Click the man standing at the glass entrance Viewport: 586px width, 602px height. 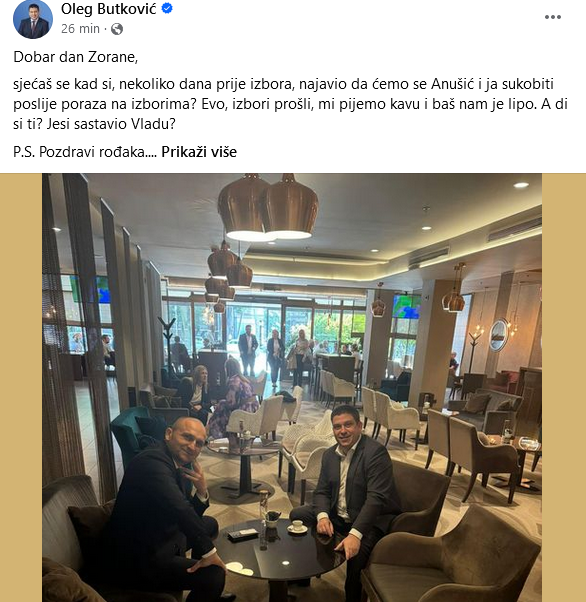coord(248,350)
